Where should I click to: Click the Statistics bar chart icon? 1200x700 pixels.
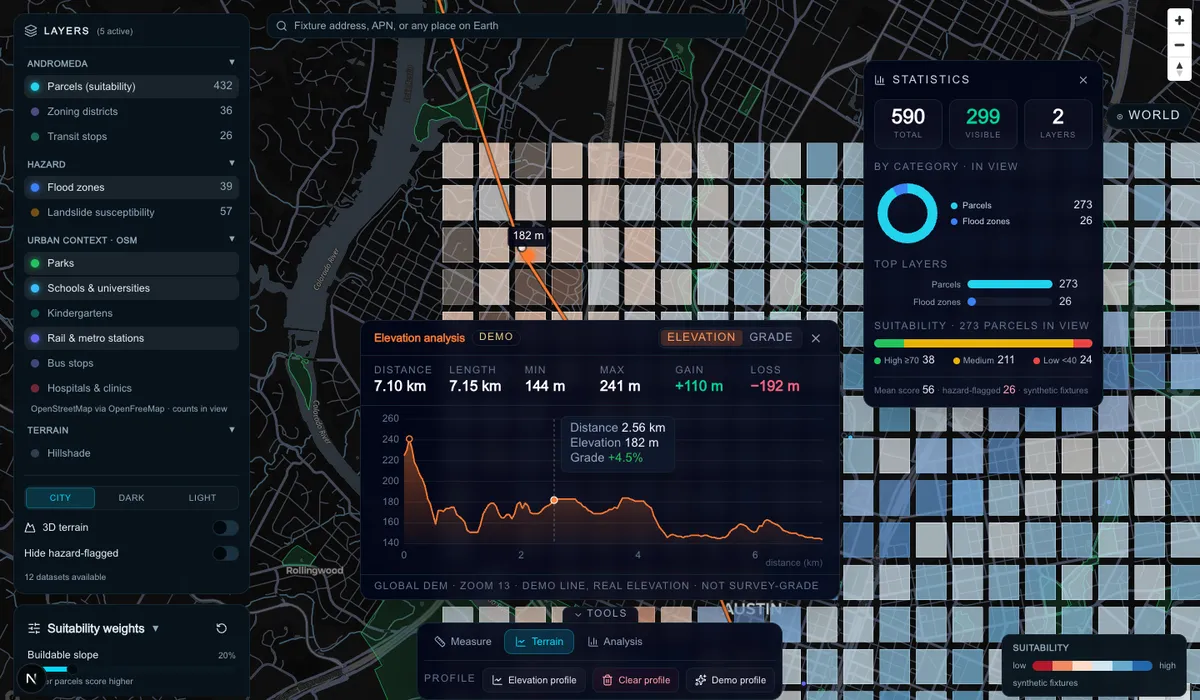880,80
